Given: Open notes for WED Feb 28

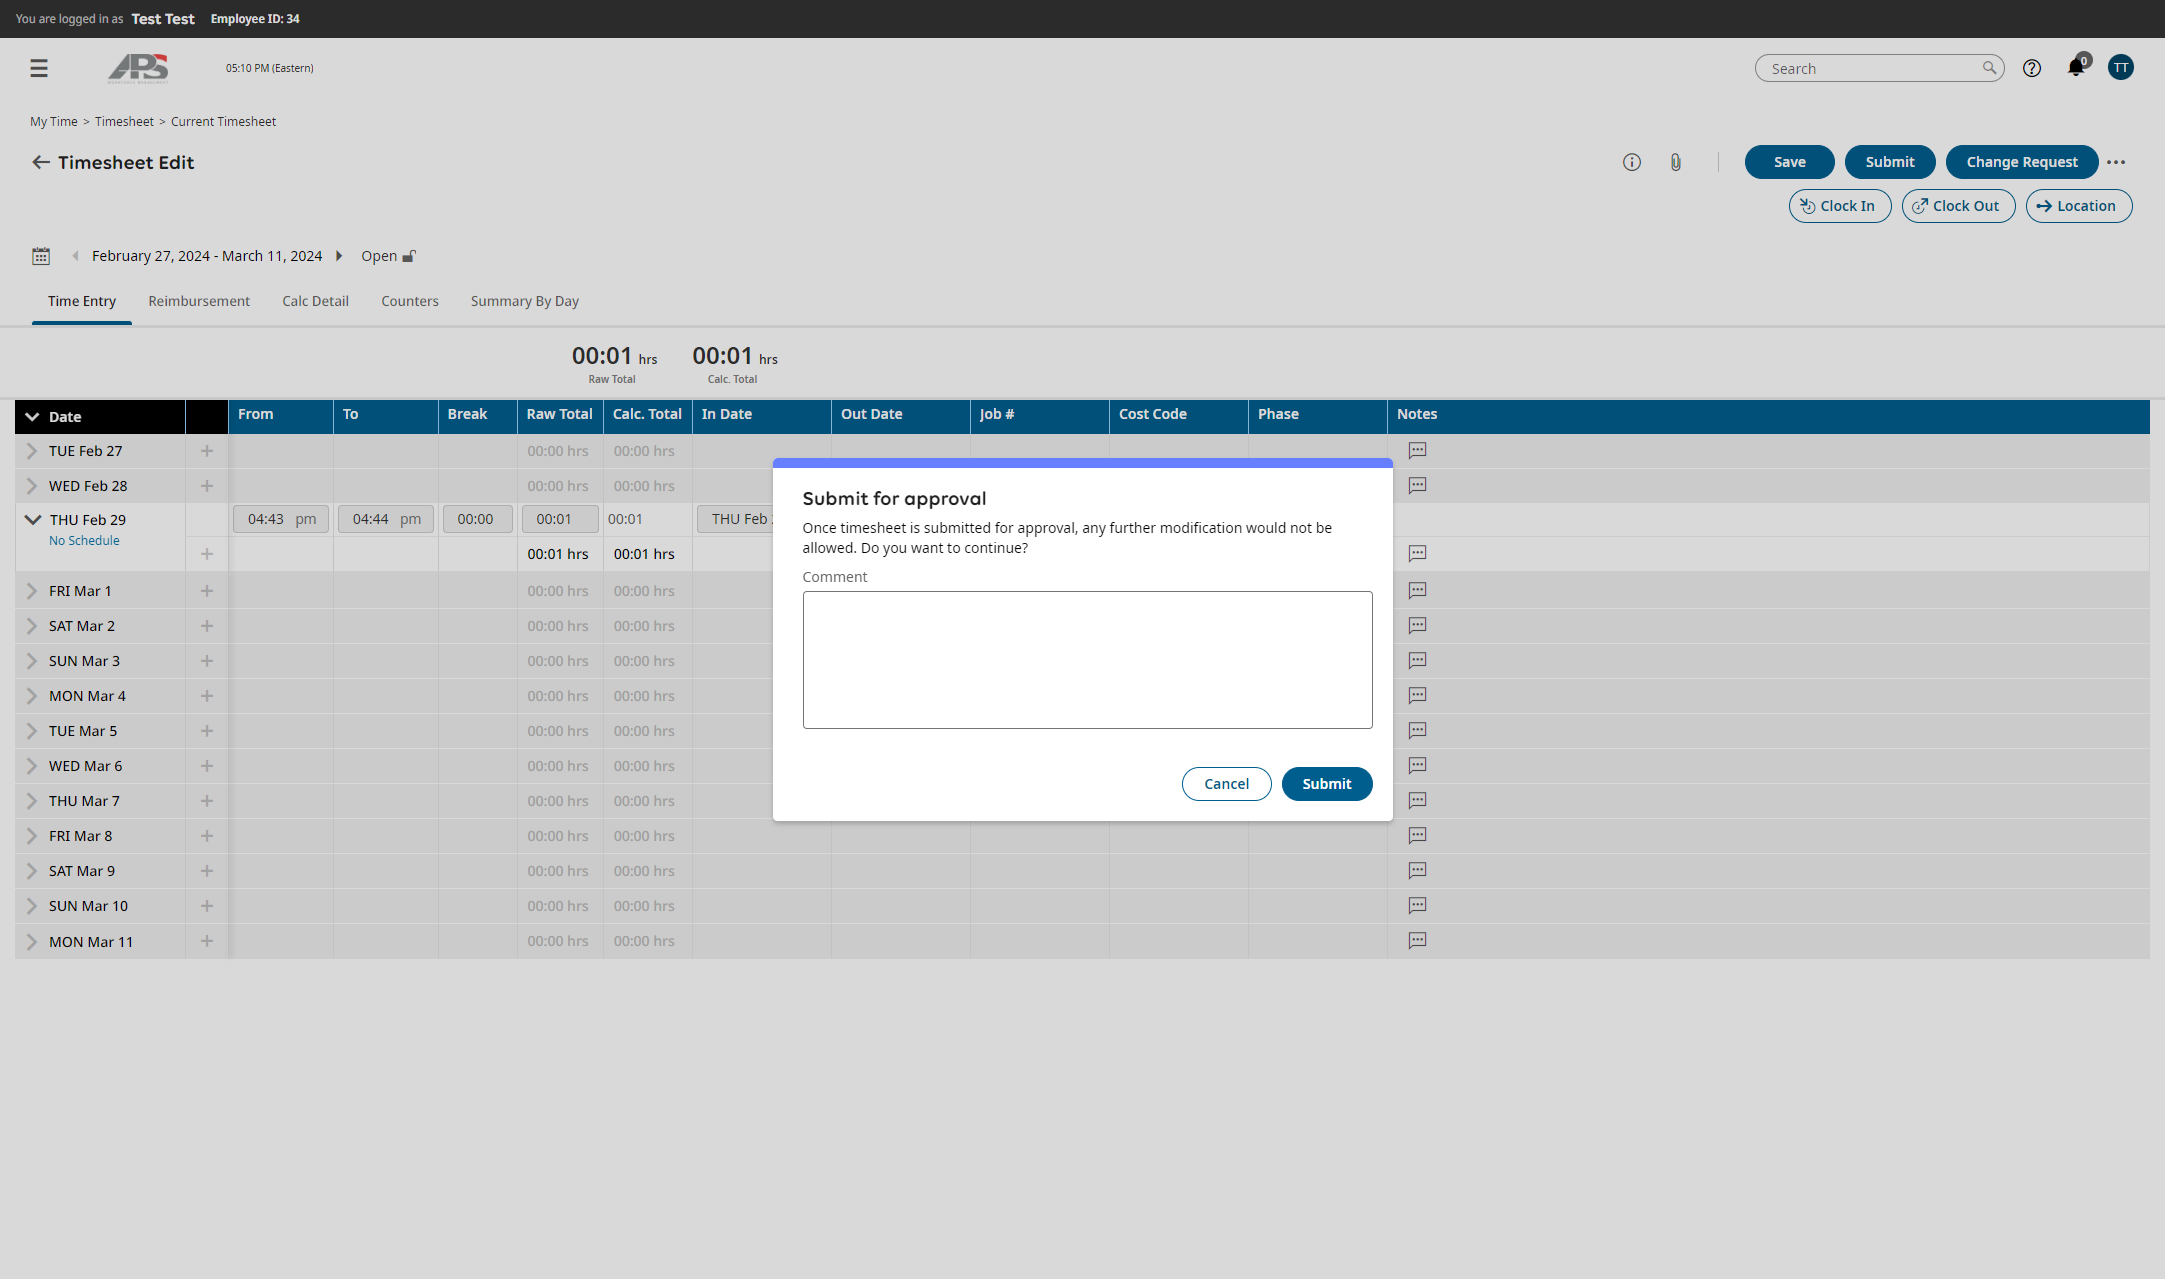Looking at the screenshot, I should 1417,486.
